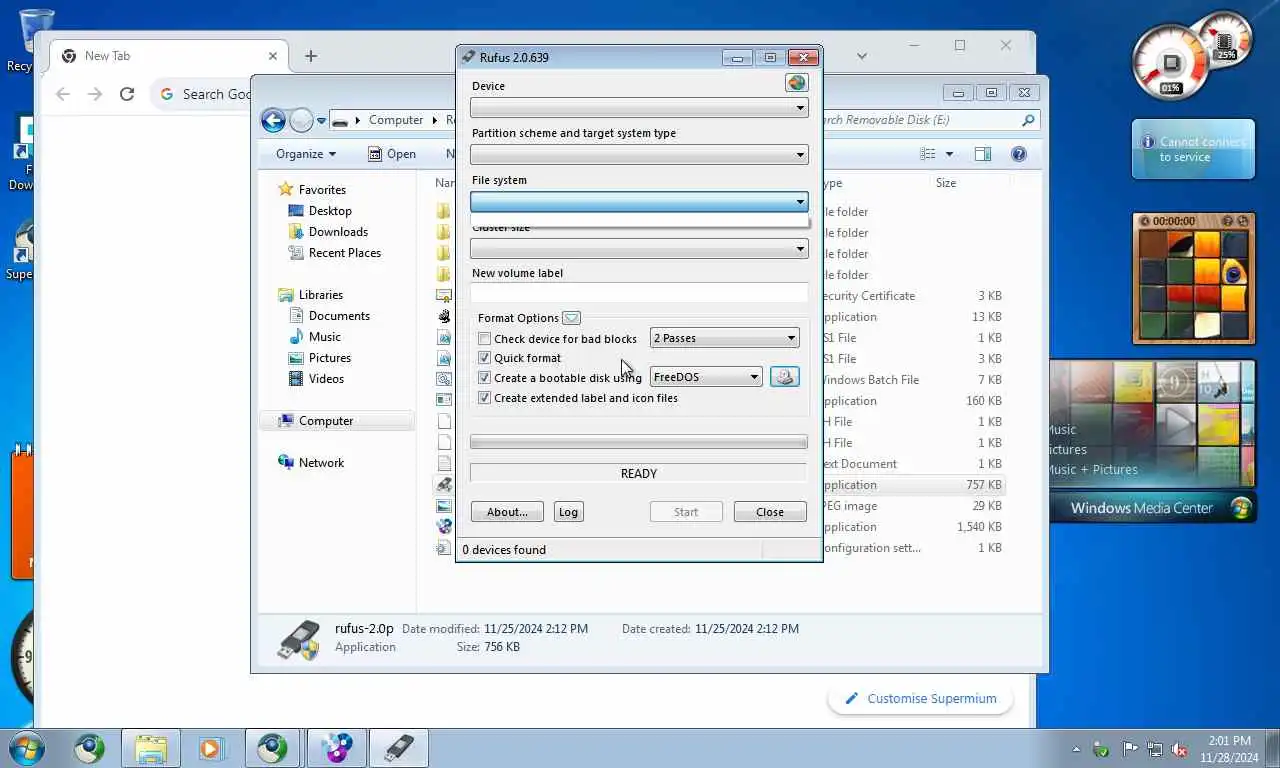Open the Rufus Log button
The width and height of the screenshot is (1280, 768).
click(x=568, y=512)
